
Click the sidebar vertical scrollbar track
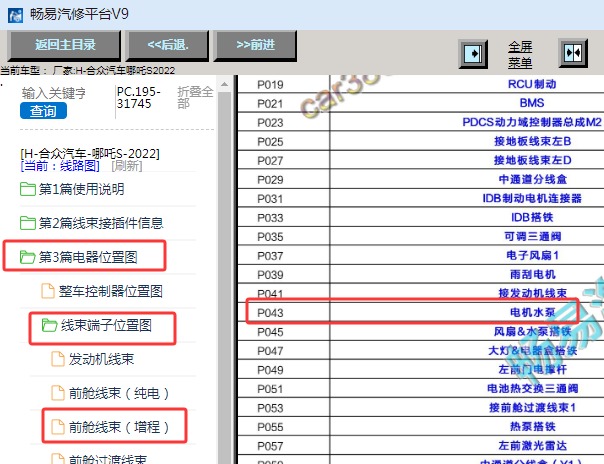click(x=225, y=277)
